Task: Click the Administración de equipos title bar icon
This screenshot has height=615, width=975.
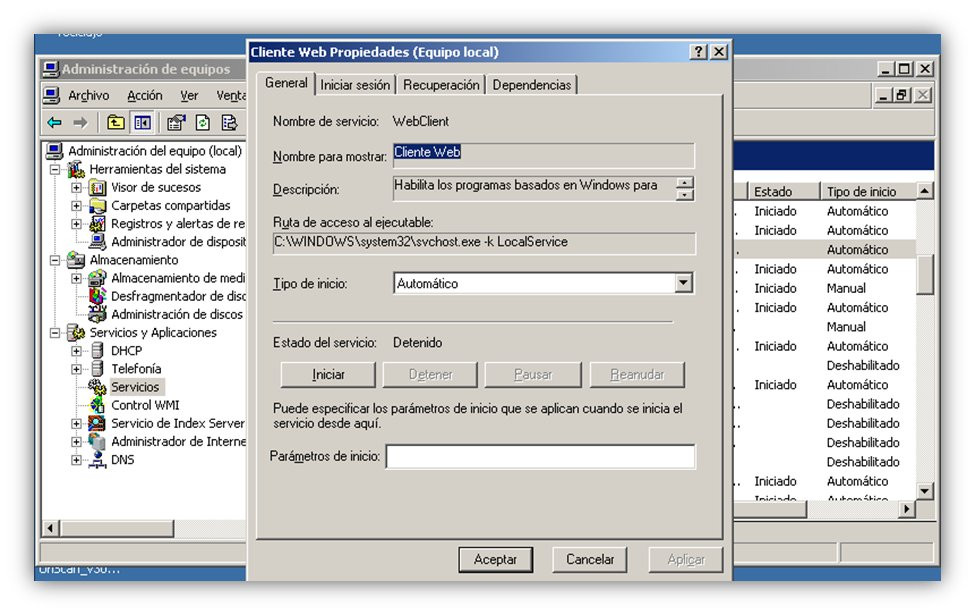Action: pyautogui.click(x=50, y=69)
